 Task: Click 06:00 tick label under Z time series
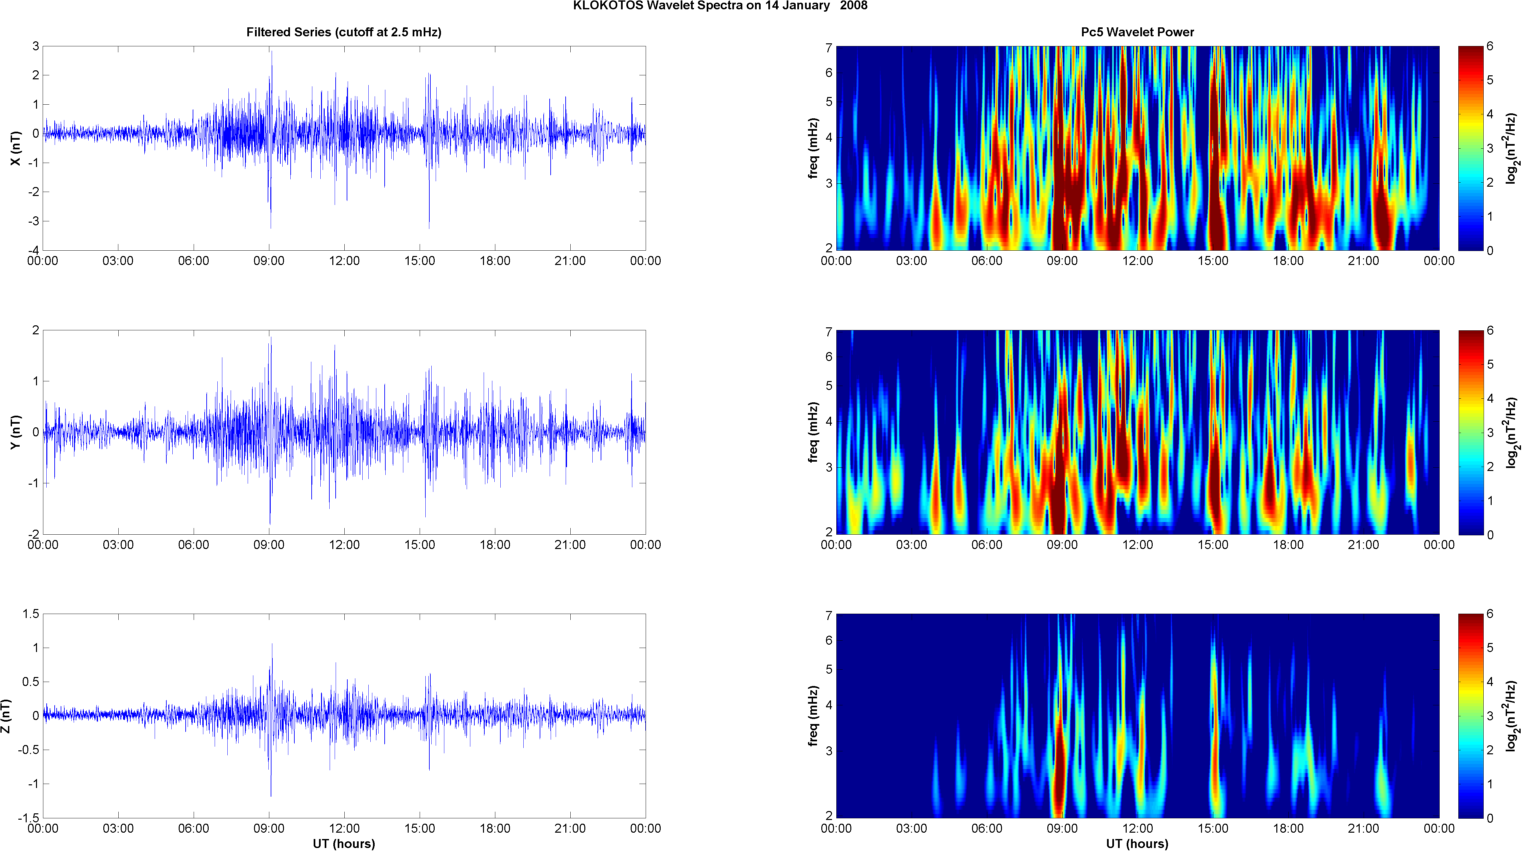tap(194, 828)
